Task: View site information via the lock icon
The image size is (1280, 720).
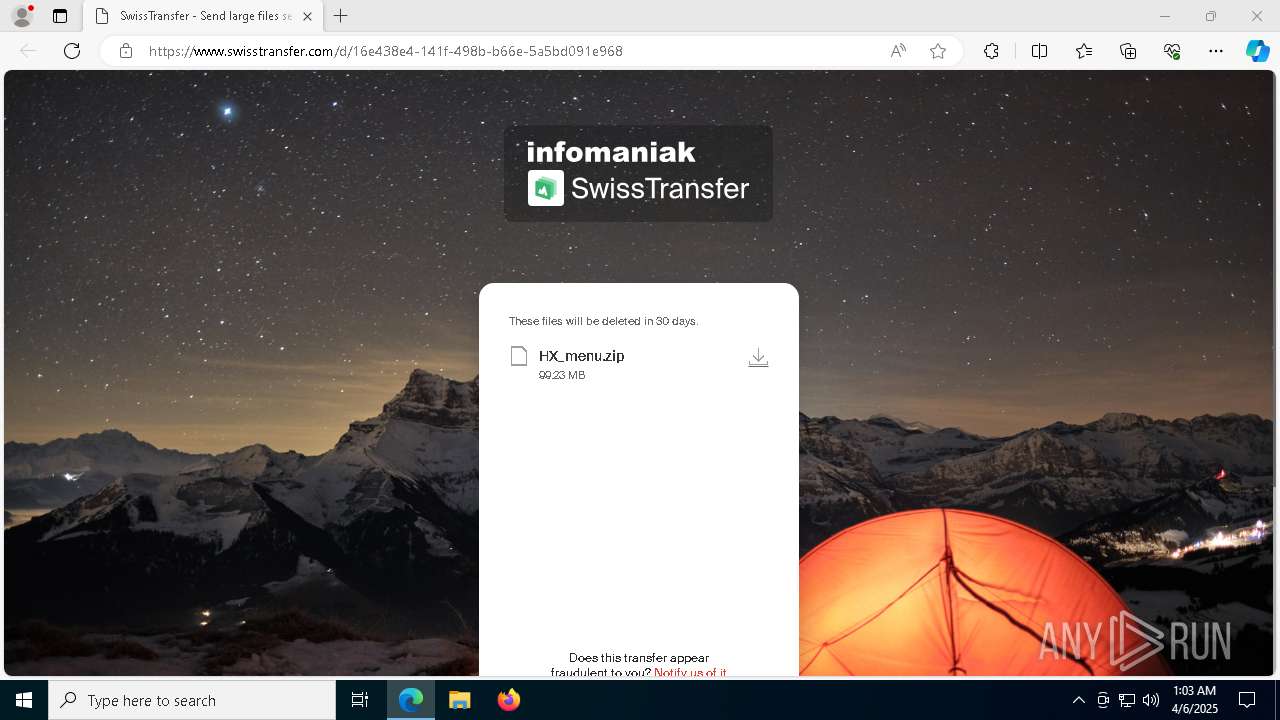Action: [126, 51]
